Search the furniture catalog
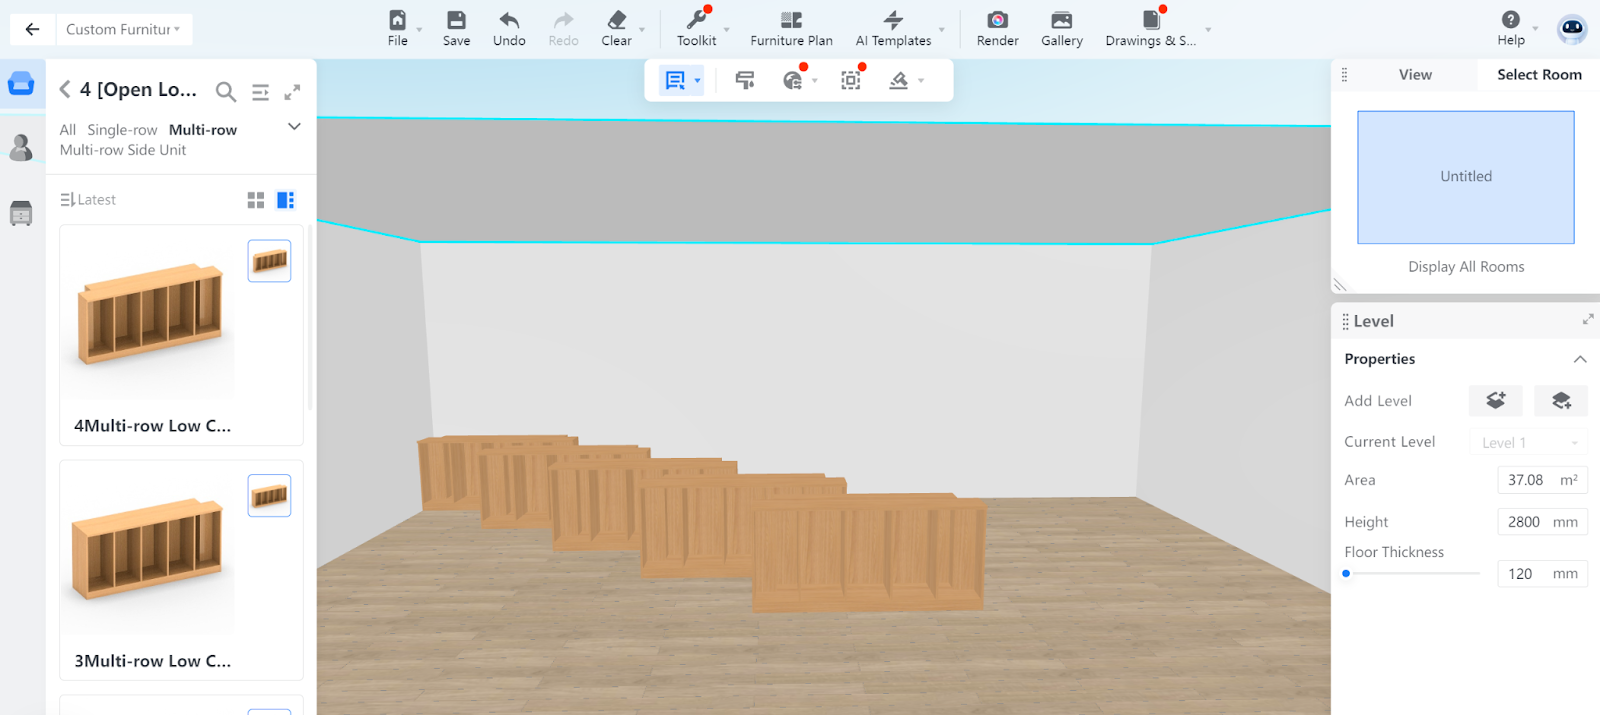The width and height of the screenshot is (1600, 715). click(x=226, y=92)
